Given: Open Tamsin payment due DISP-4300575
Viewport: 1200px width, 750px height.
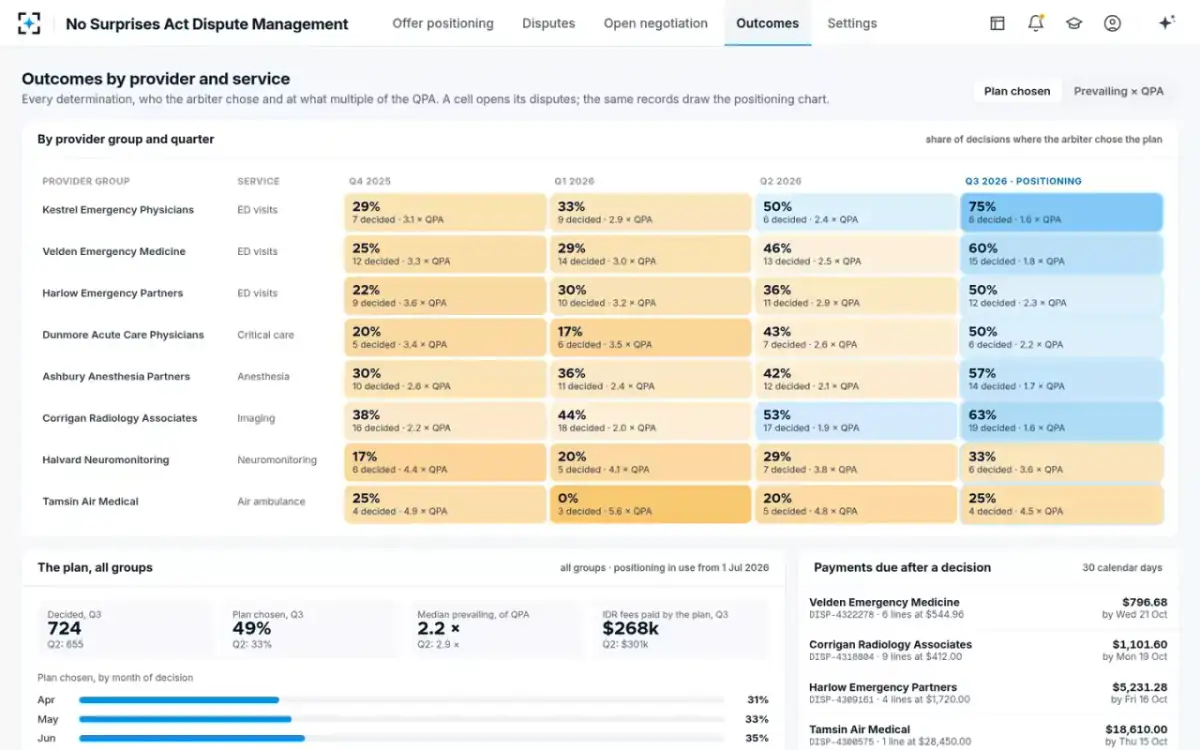Looking at the screenshot, I should pyautogui.click(x=988, y=735).
